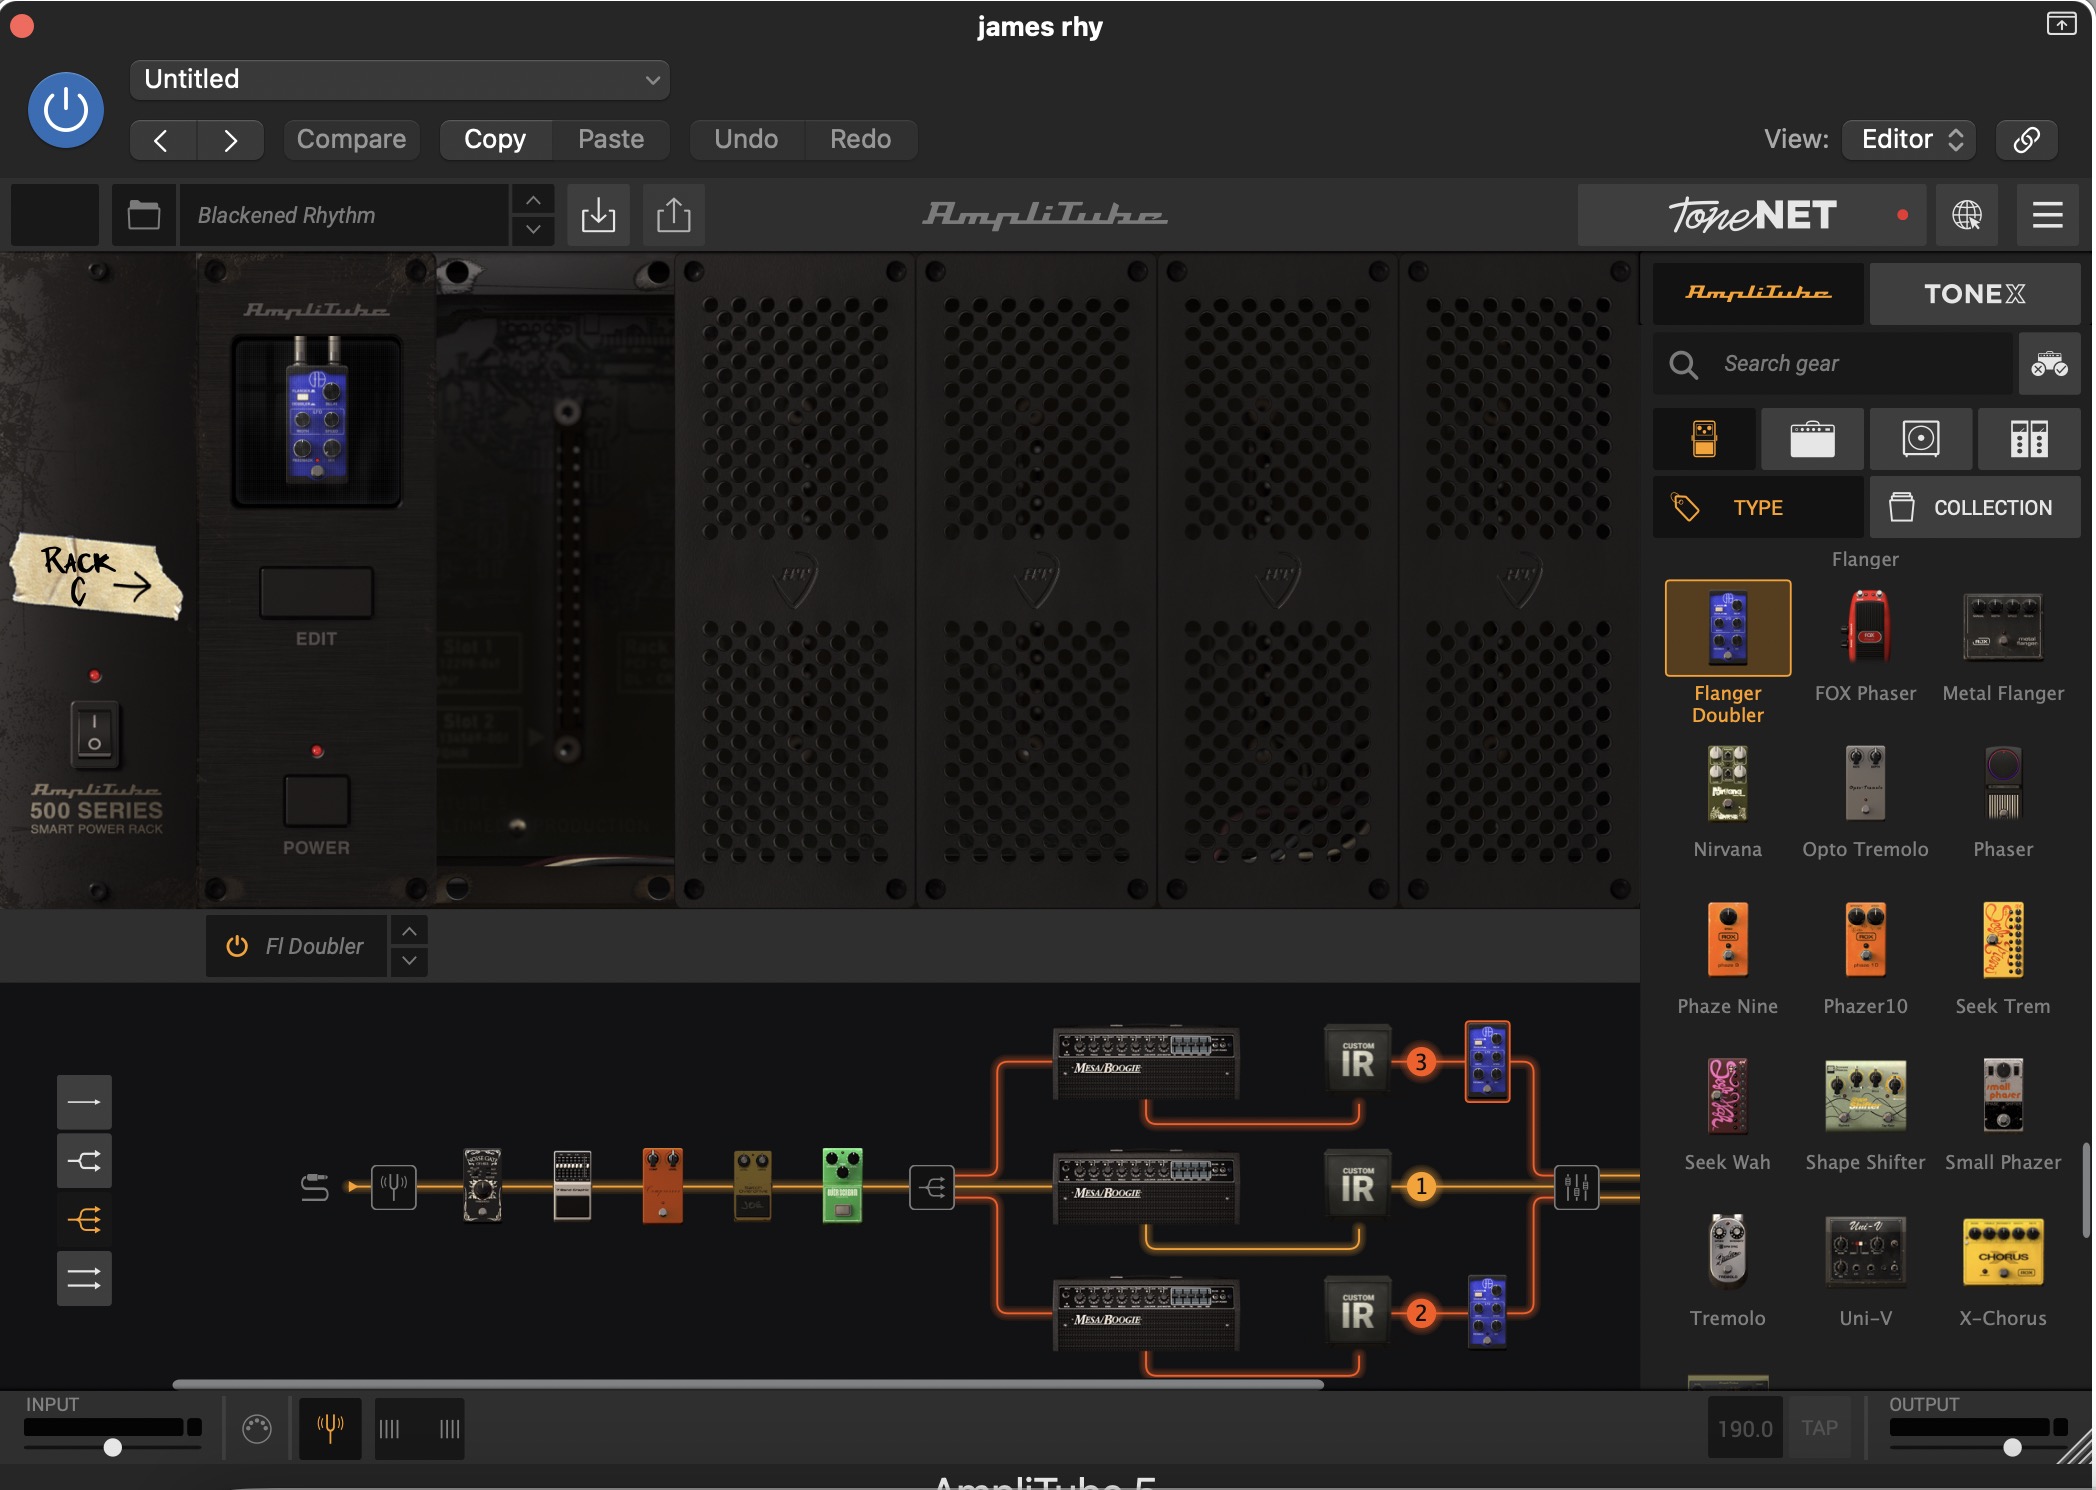Step to previous preset above Blackened Rhythm
Image resolution: width=2096 pixels, height=1490 pixels.
tap(534, 200)
